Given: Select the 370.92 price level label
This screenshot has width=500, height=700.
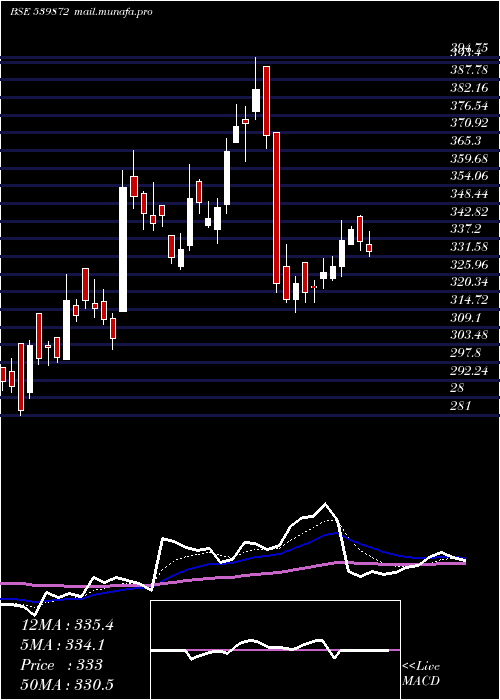Looking at the screenshot, I should [469, 123].
